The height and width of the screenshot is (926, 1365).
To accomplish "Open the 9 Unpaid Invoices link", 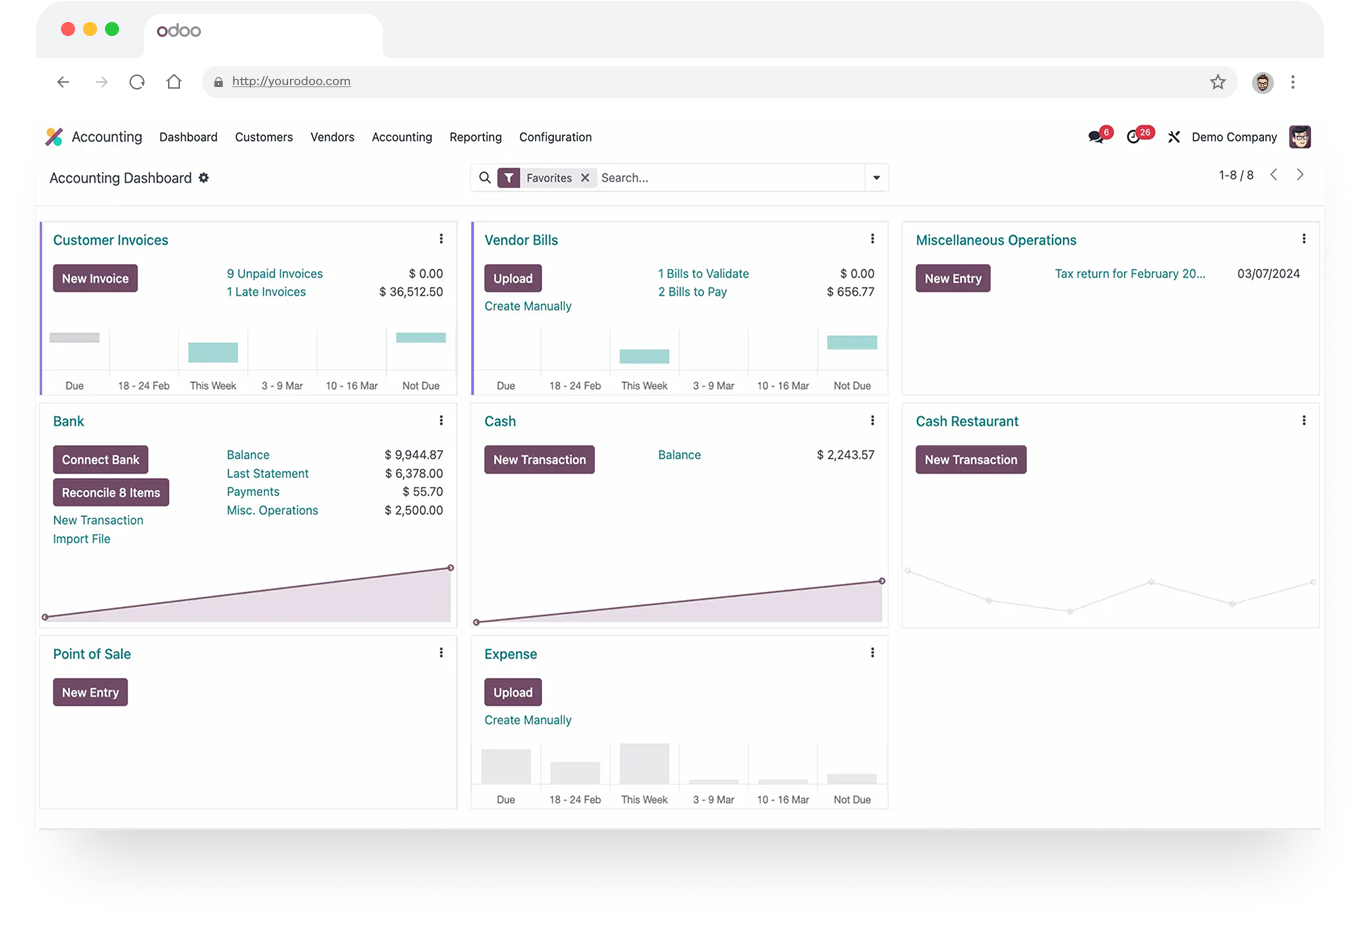I will [275, 274].
